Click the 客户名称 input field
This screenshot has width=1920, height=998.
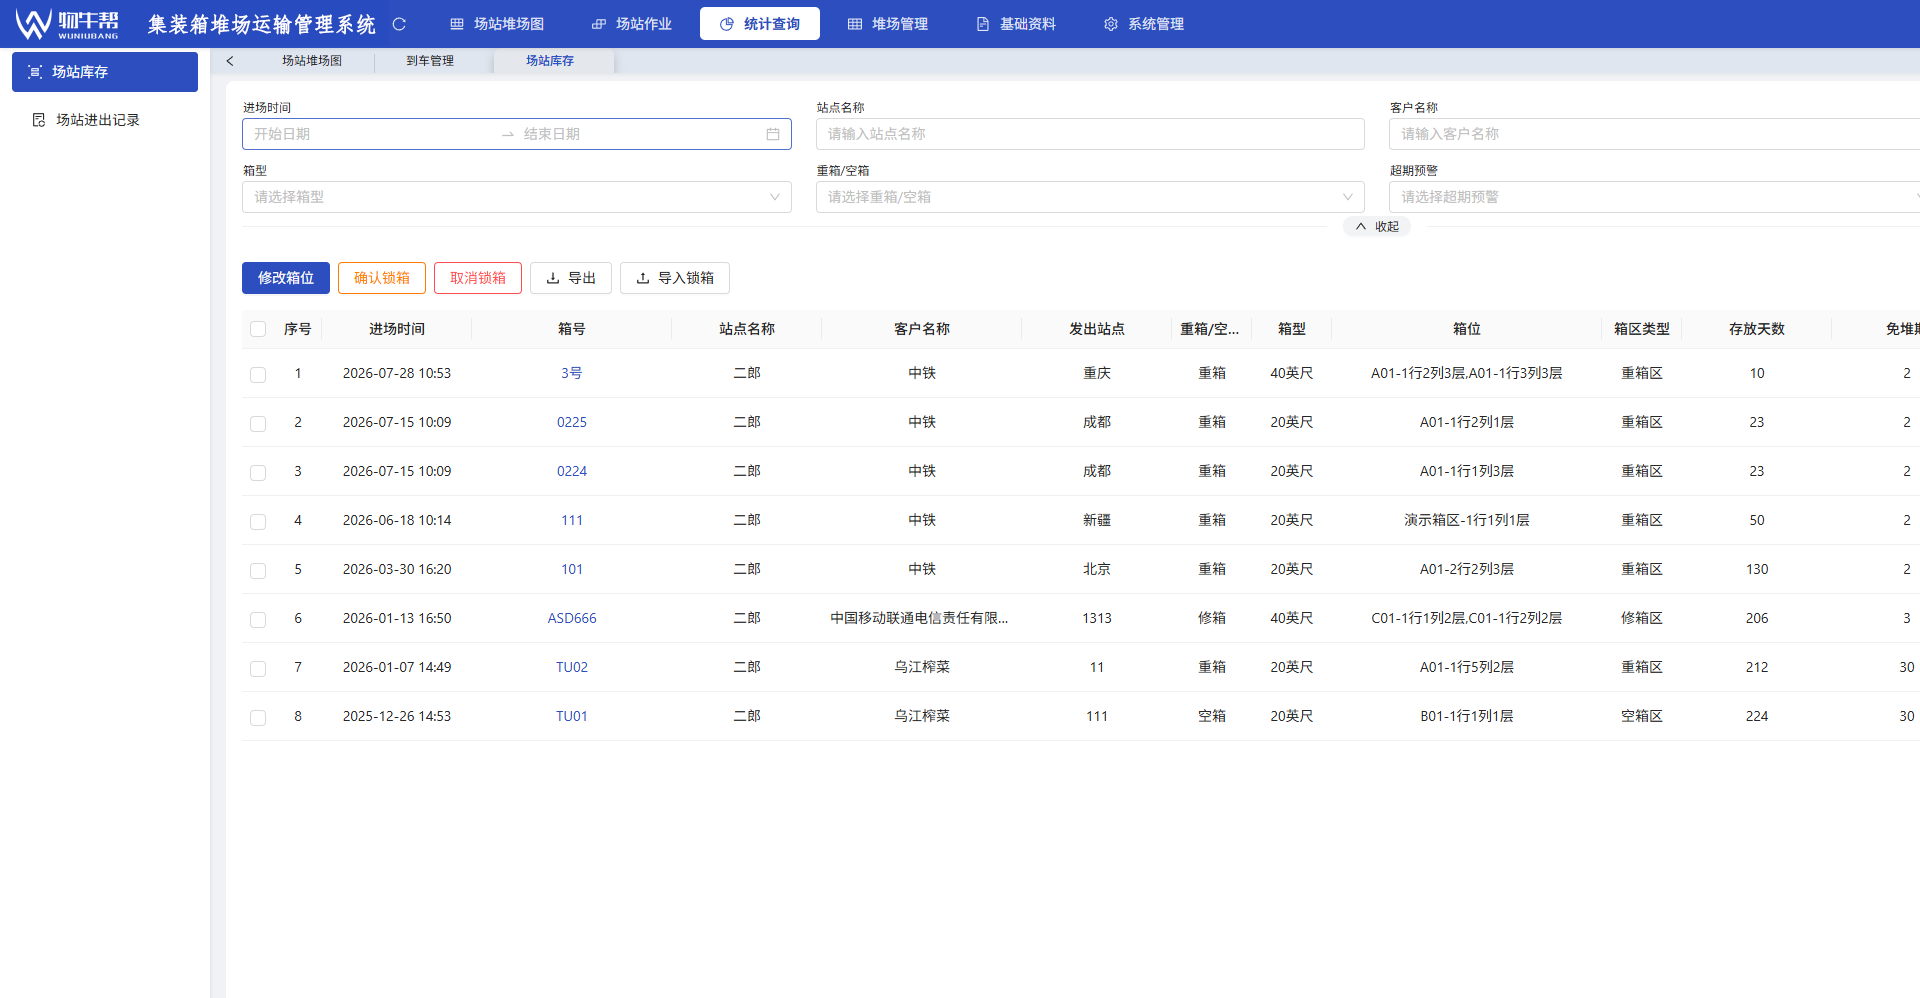tap(1654, 134)
